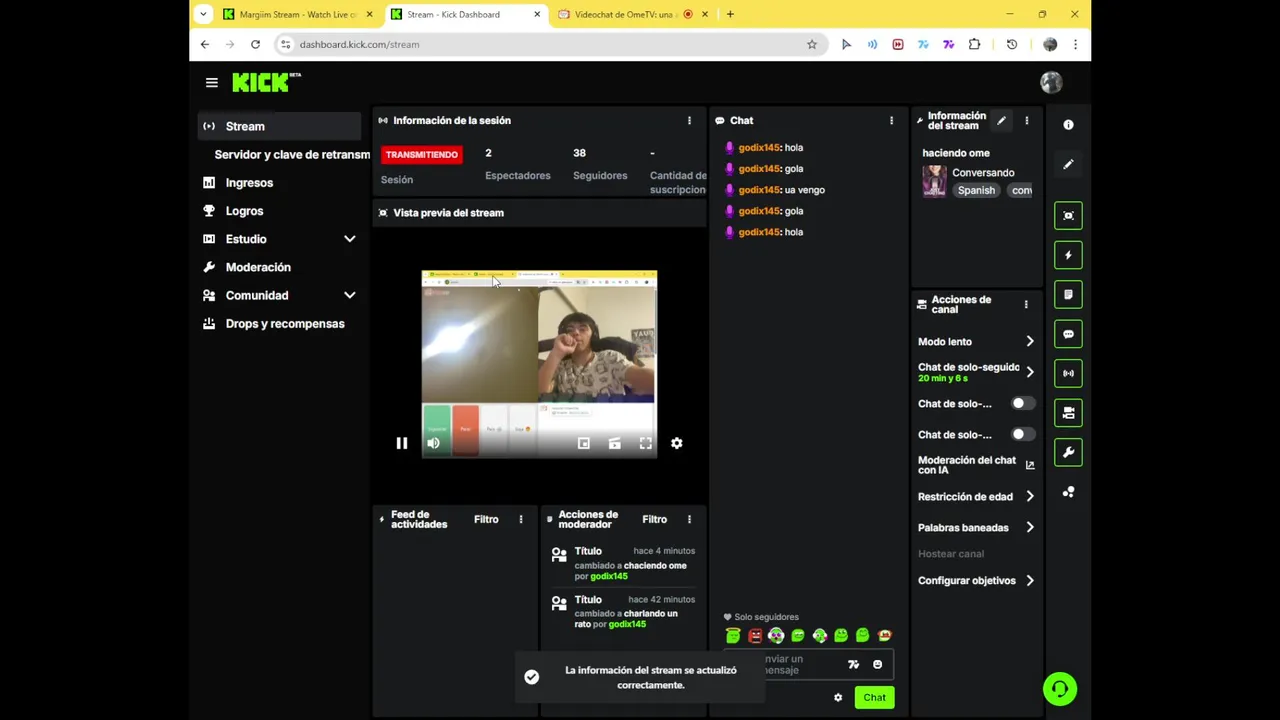The height and width of the screenshot is (720, 1280).
Task: Open chat settings gear near Chat button
Action: (x=838, y=698)
